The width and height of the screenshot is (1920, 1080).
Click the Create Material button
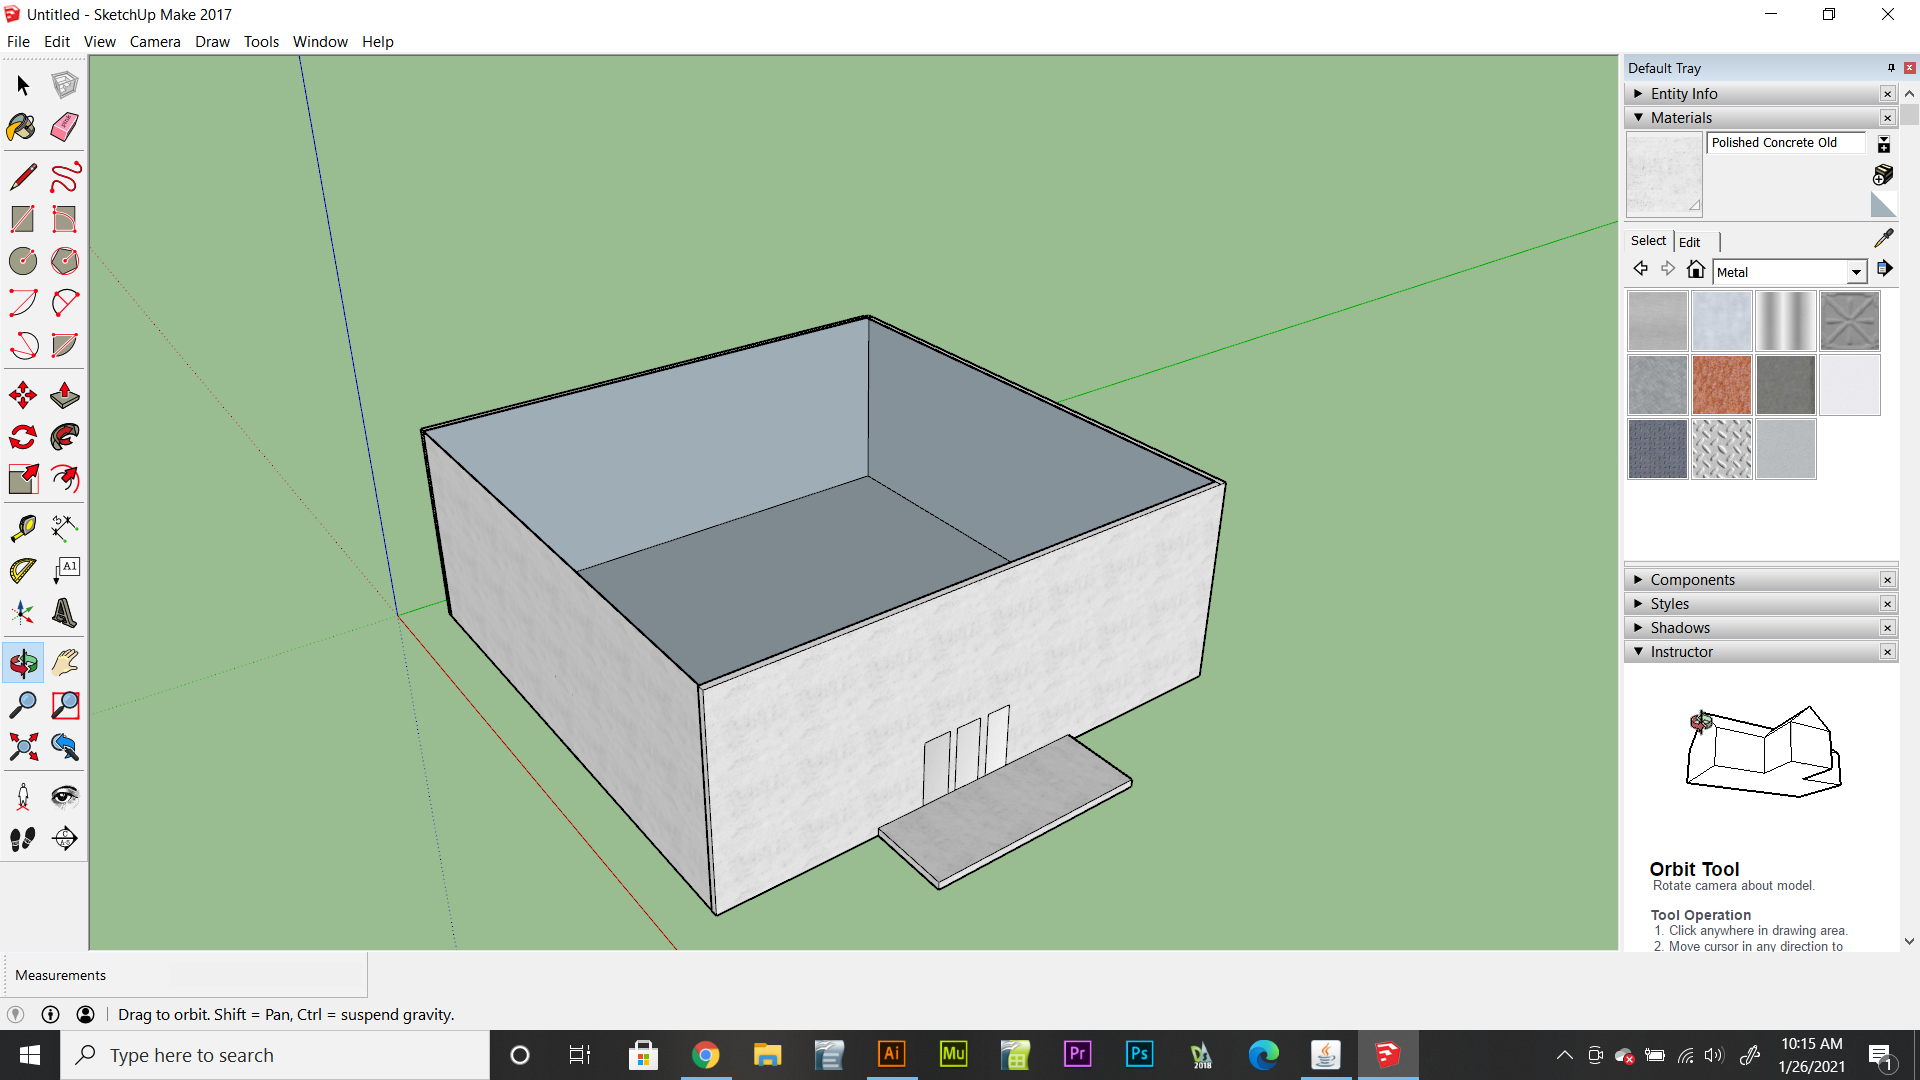[x=1883, y=174]
